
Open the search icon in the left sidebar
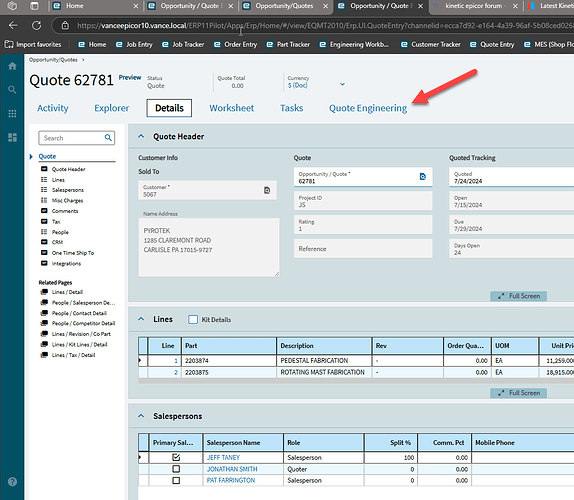click(12, 89)
